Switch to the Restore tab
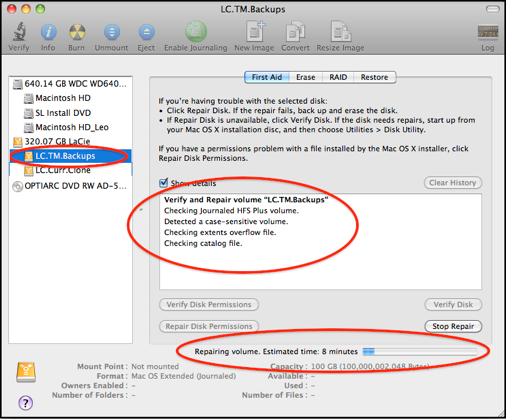The image size is (506, 419). [374, 77]
